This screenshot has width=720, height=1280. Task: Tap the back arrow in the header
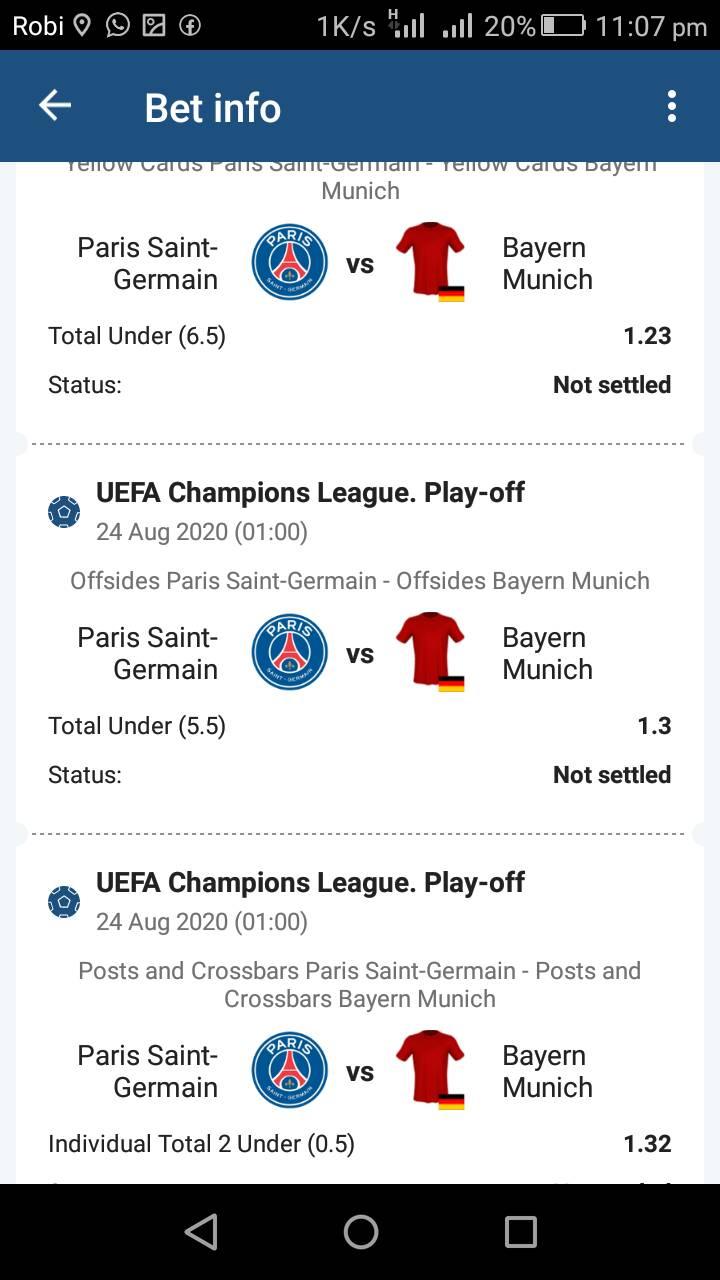[x=55, y=106]
